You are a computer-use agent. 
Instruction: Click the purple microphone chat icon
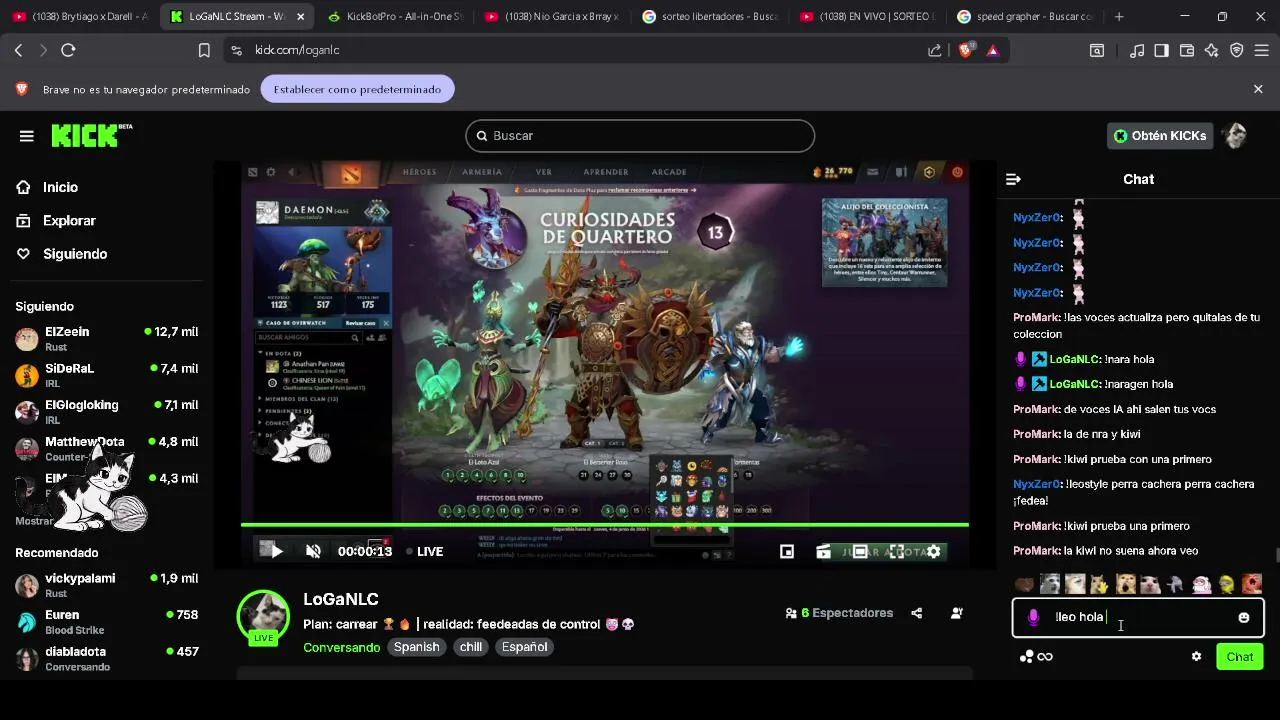1033,617
